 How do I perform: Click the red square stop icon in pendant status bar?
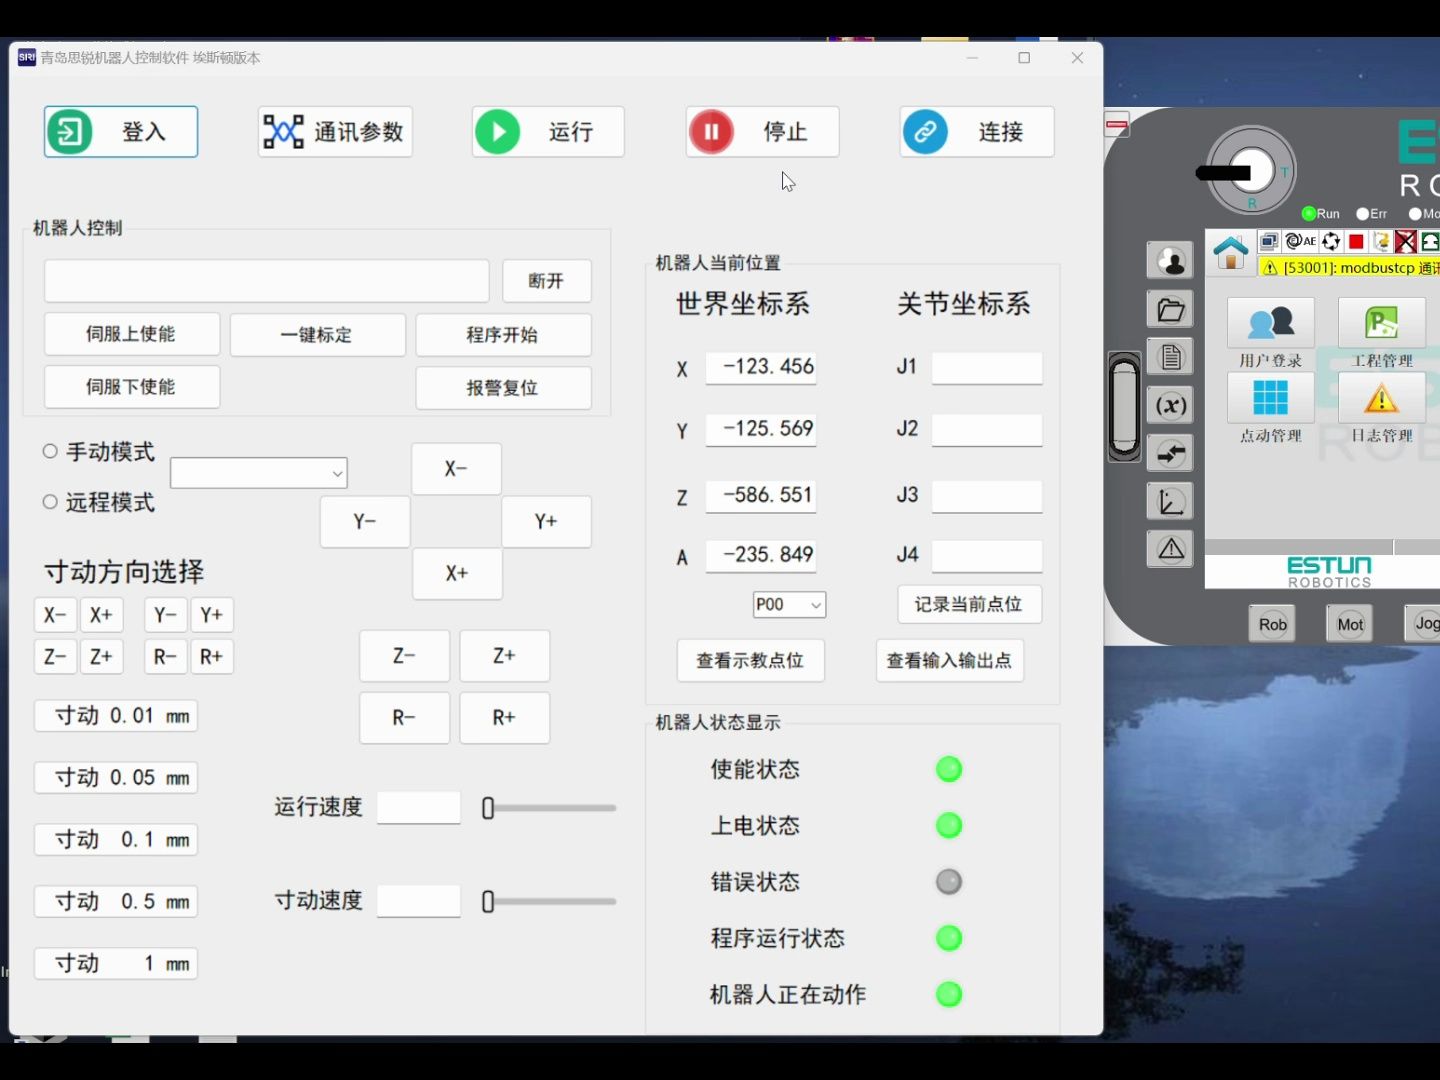coord(1356,241)
